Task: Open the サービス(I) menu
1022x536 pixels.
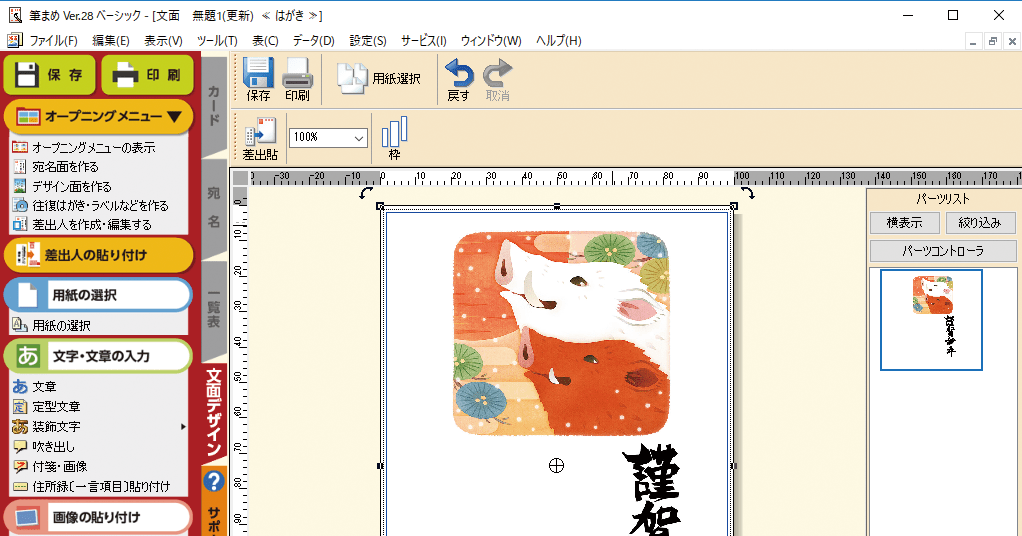Action: tap(424, 40)
